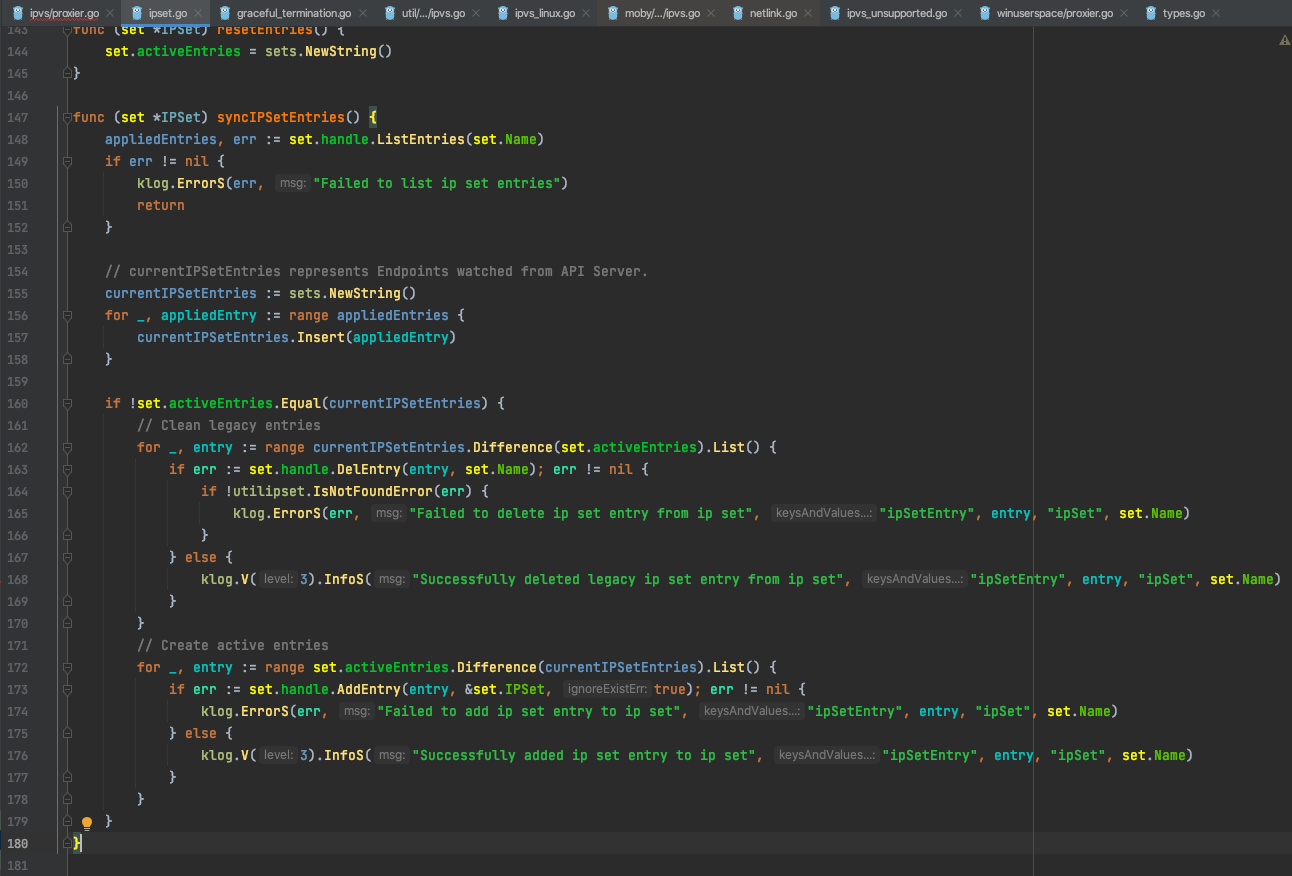The width and height of the screenshot is (1292, 876).
Task: Close the moby/.../ipvs.go tab
Action: tap(710, 14)
